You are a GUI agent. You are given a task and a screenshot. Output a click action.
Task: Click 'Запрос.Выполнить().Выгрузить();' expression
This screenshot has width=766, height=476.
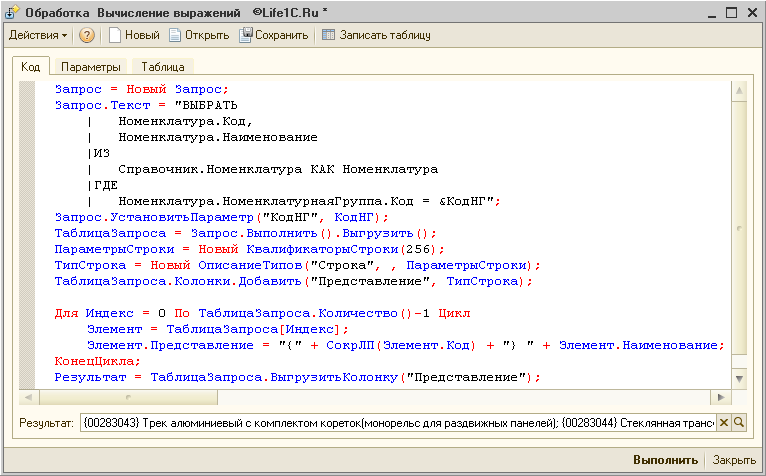[313, 234]
